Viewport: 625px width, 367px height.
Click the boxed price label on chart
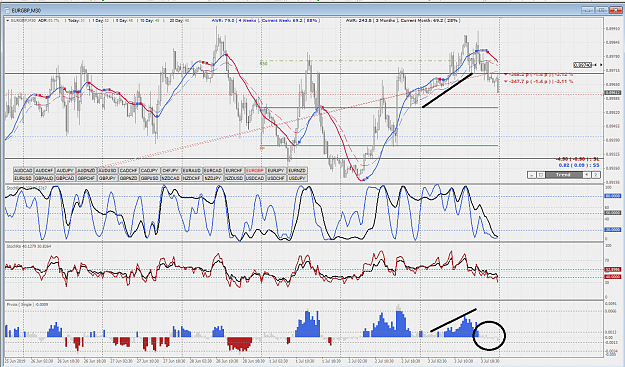pos(582,65)
